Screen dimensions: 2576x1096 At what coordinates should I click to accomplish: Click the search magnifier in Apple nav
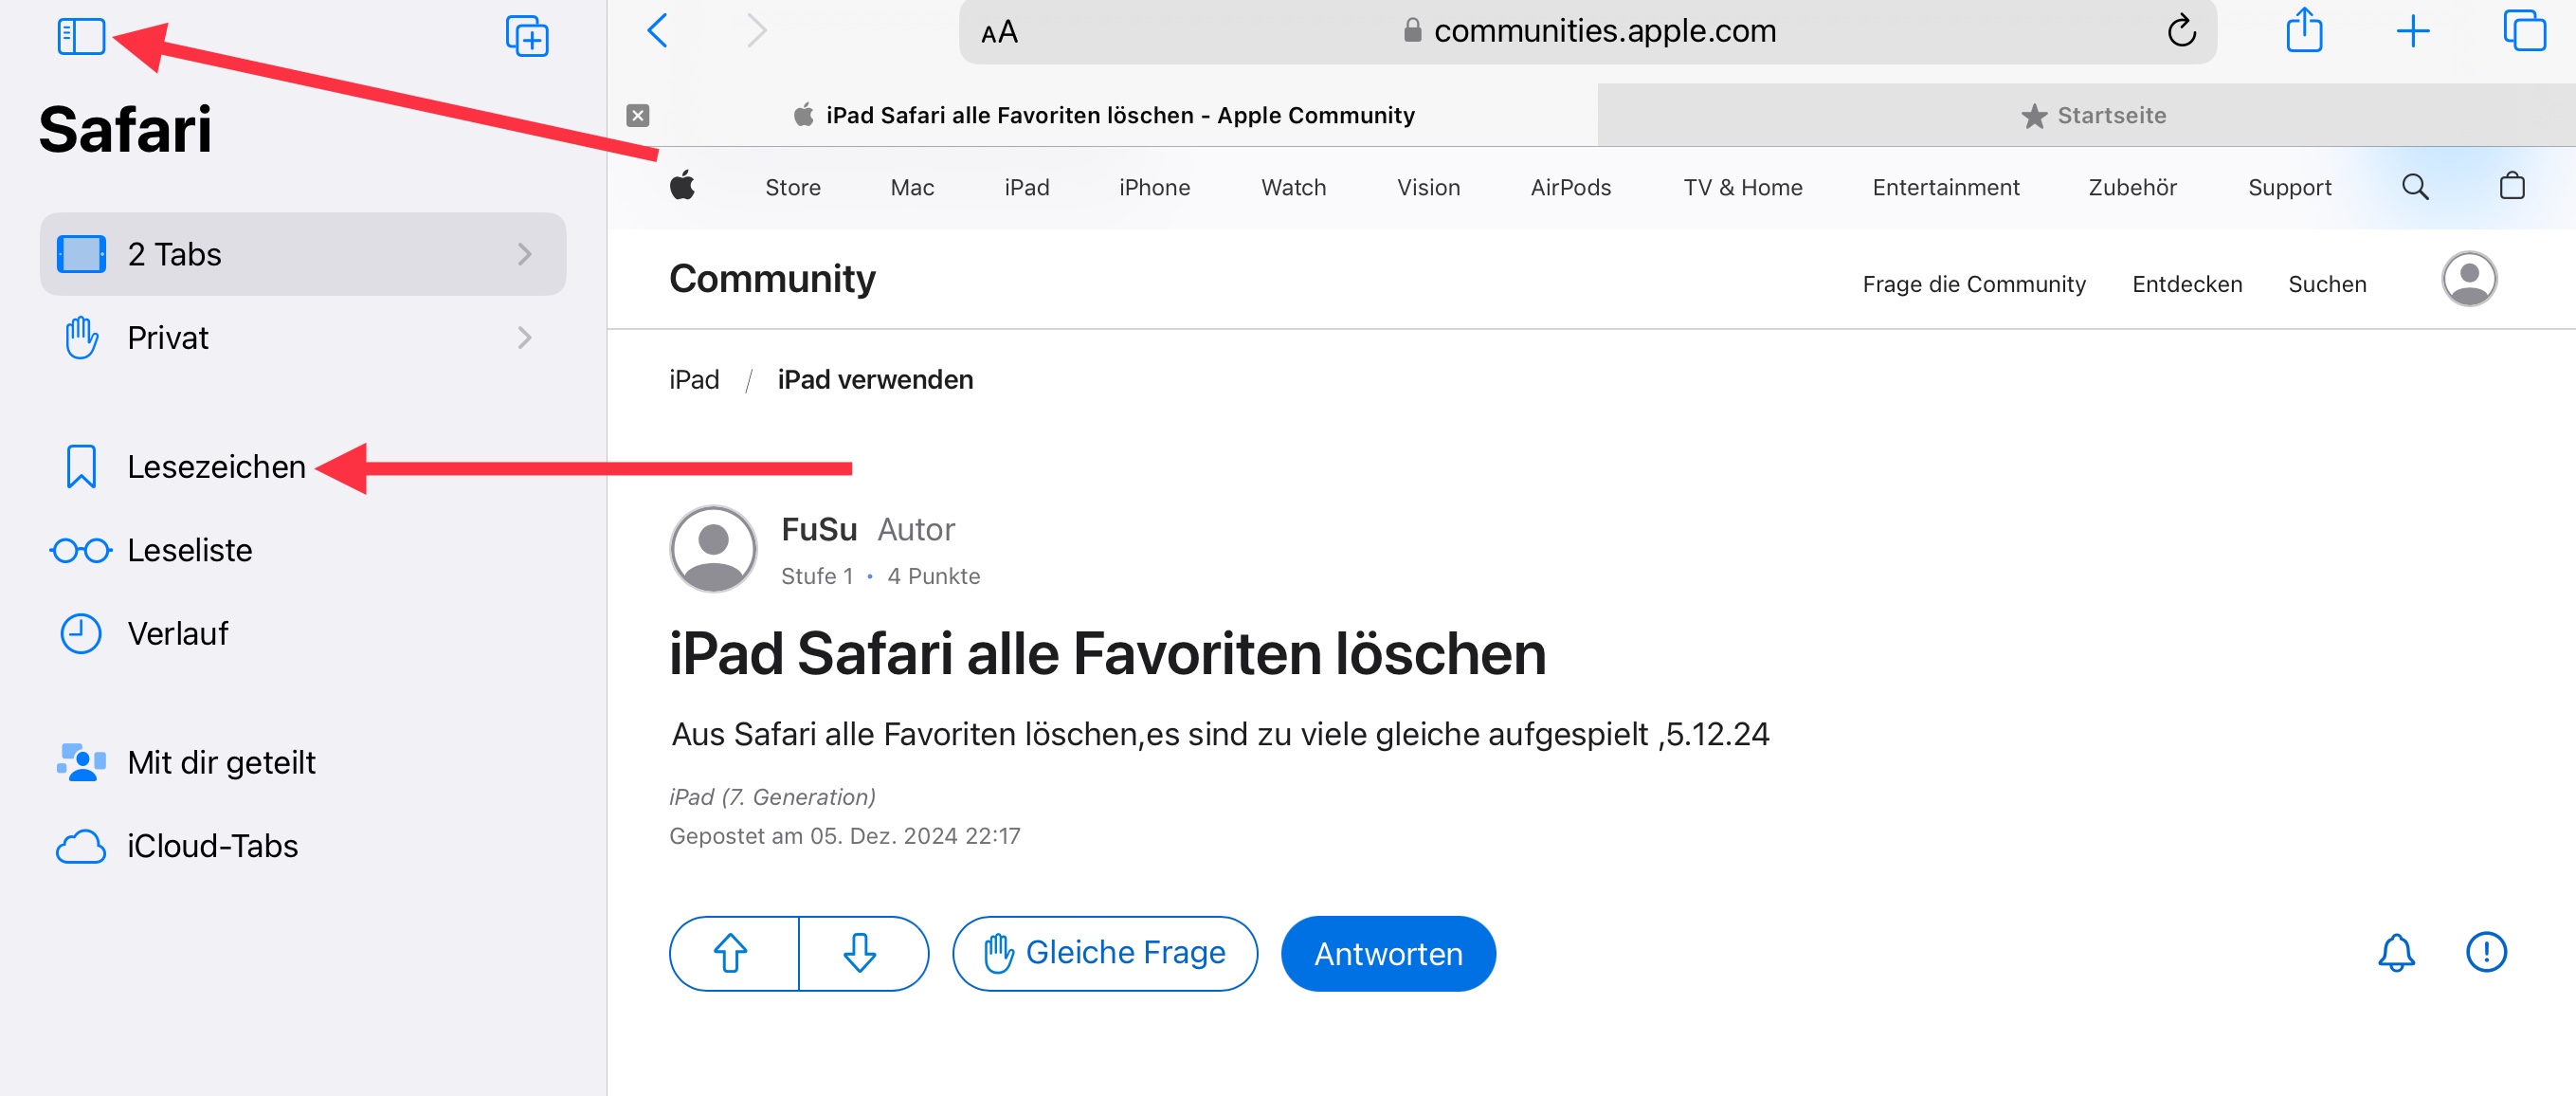click(x=2414, y=187)
